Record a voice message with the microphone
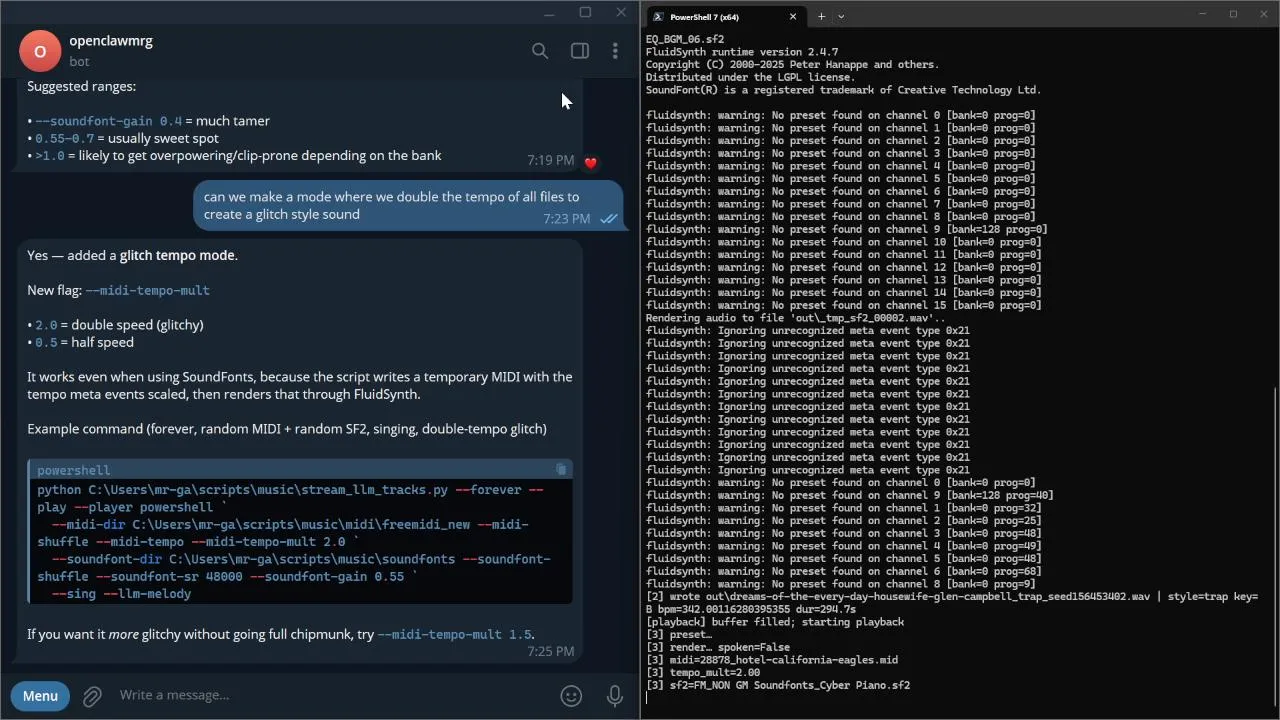 pyautogui.click(x=615, y=696)
